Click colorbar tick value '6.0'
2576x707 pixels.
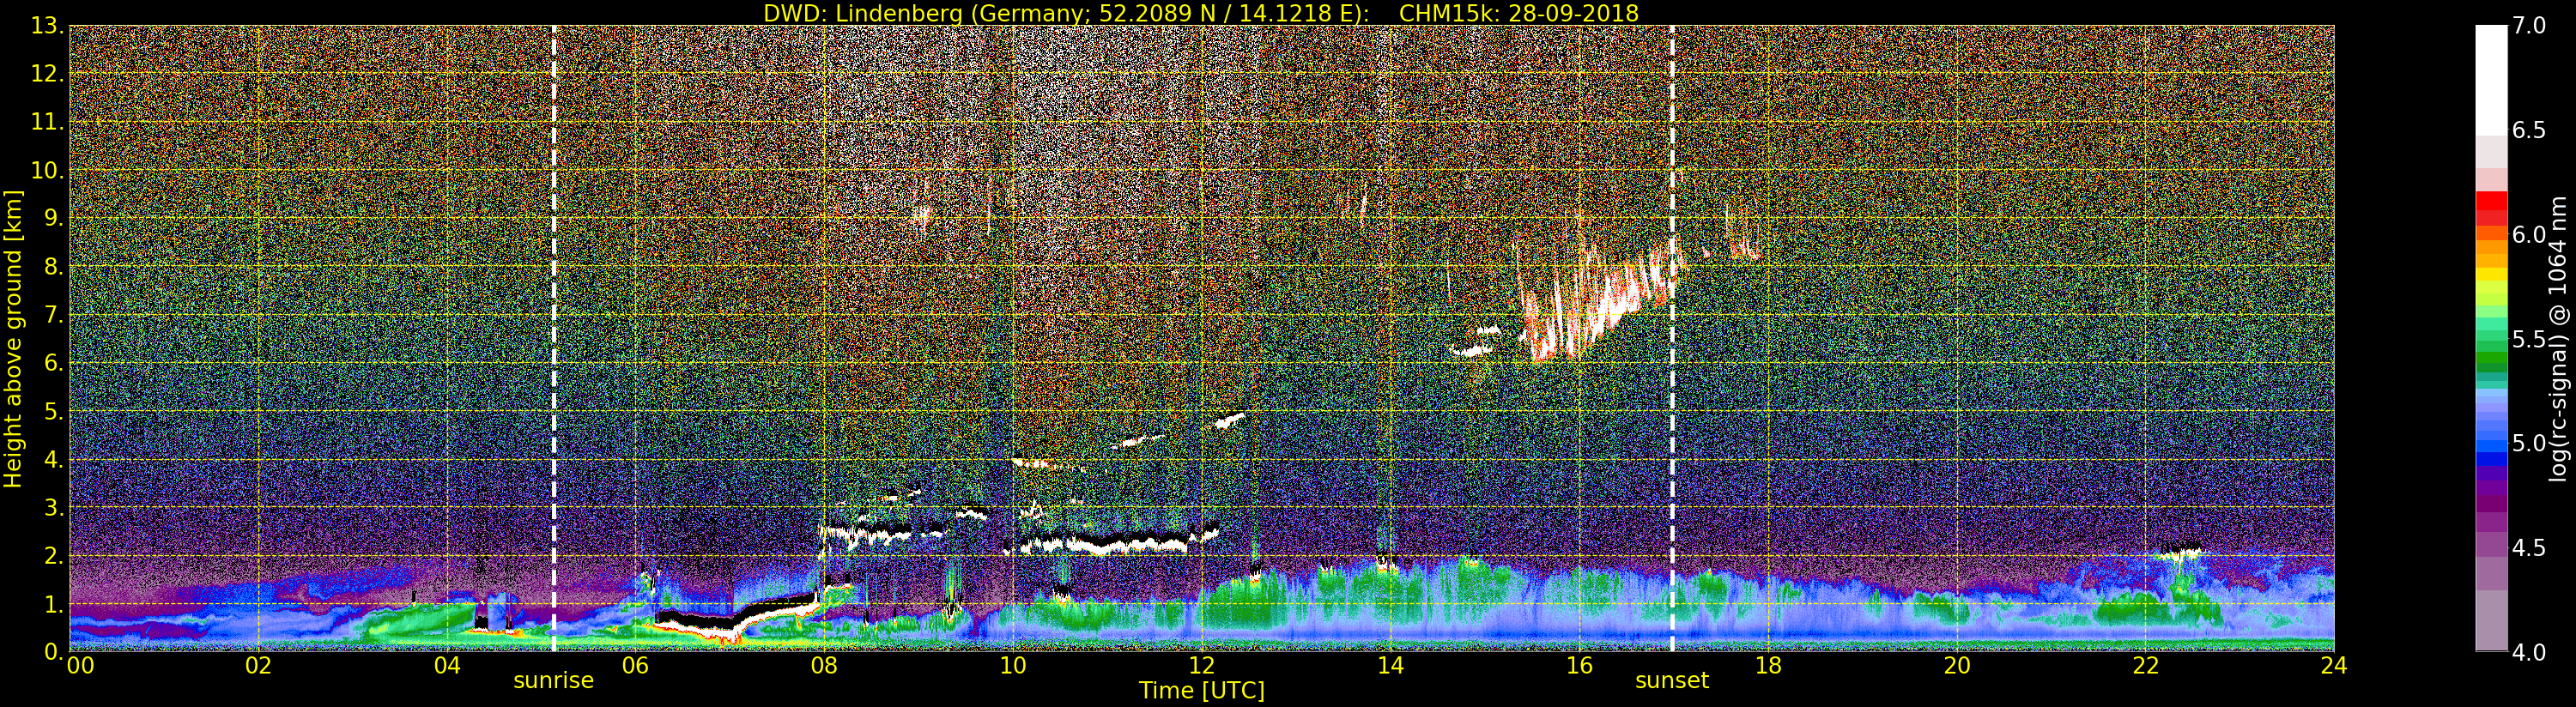(x=2529, y=235)
